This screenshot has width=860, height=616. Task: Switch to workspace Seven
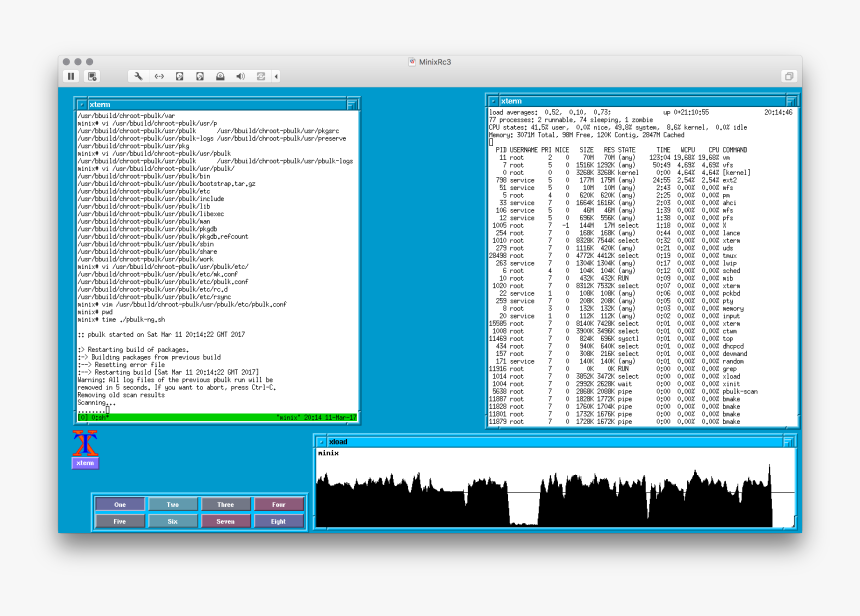(x=225, y=521)
